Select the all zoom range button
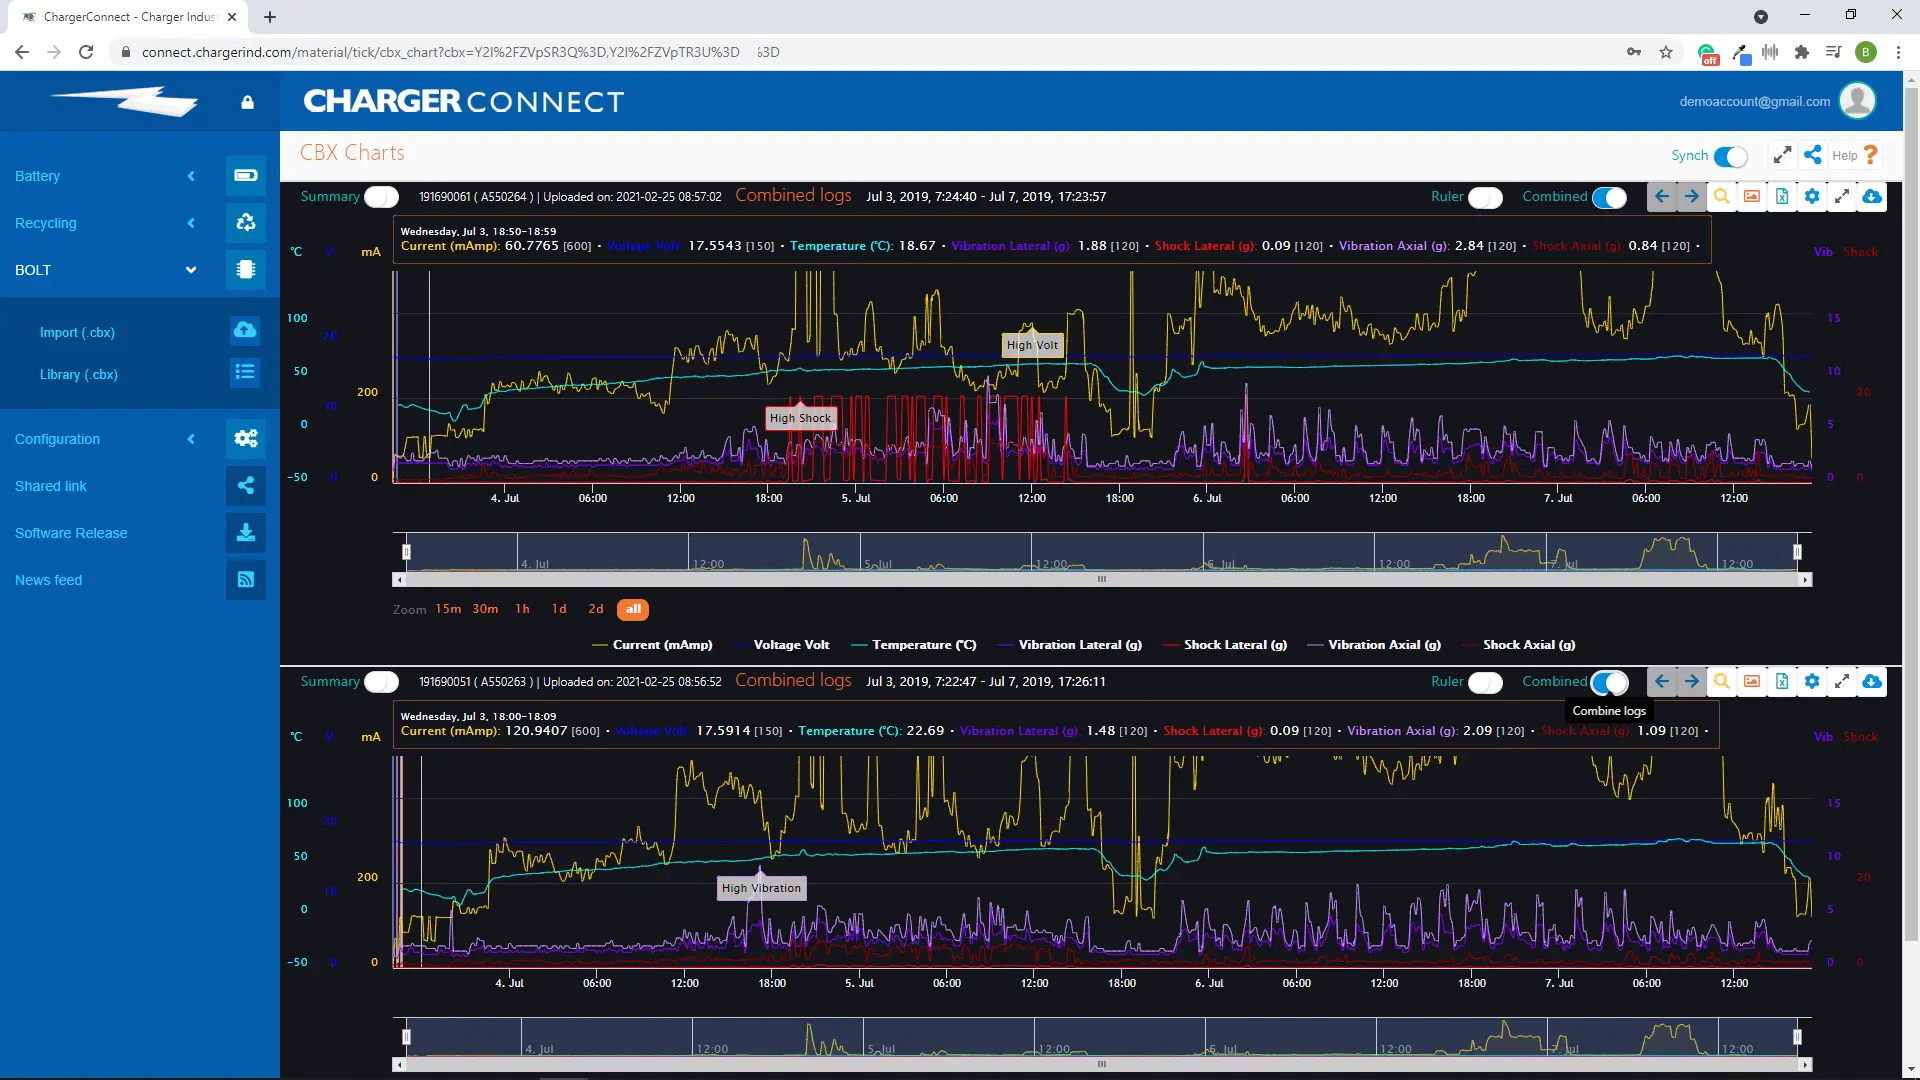This screenshot has height=1080, width=1920. tap(633, 609)
